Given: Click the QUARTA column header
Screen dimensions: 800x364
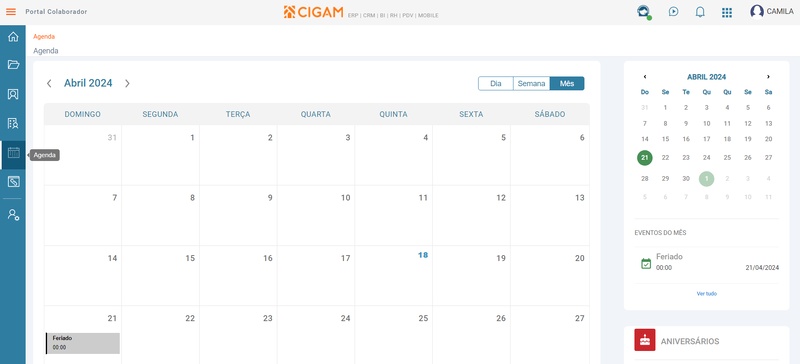Looking at the screenshot, I should pyautogui.click(x=316, y=114).
